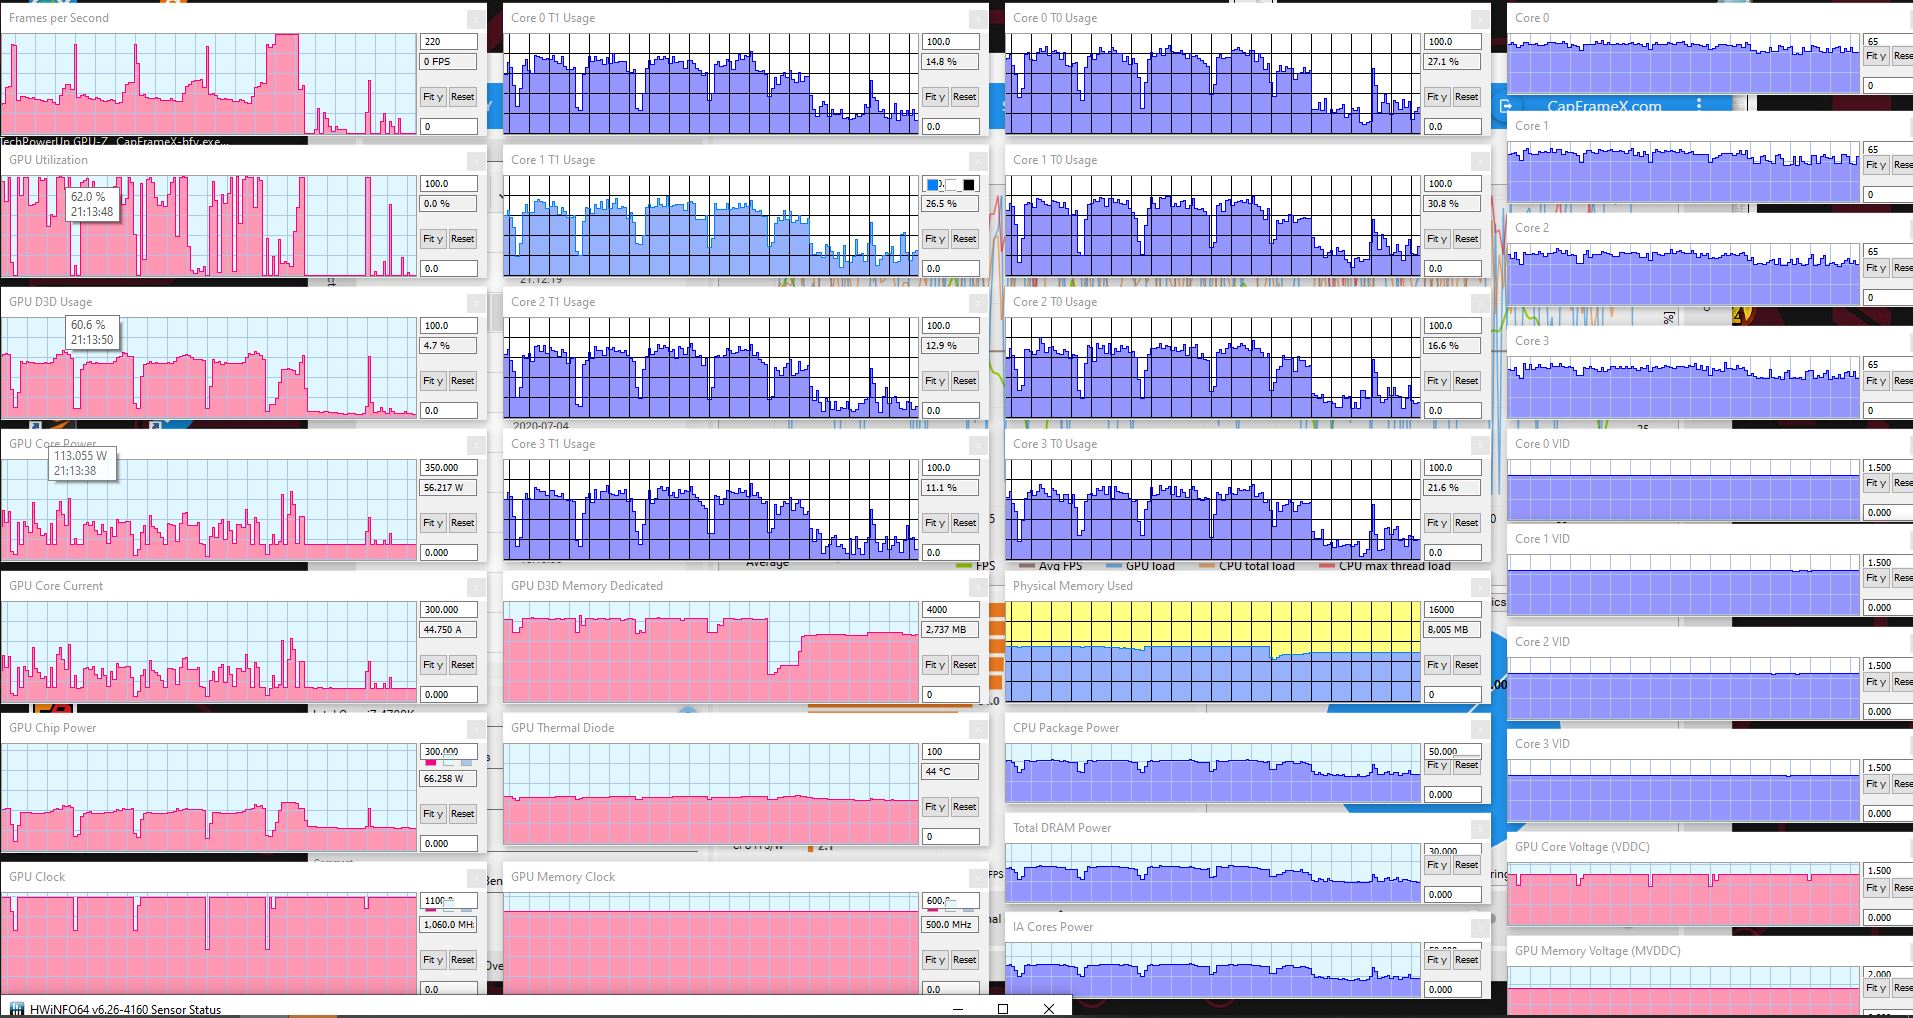Select the black color swatch in Core 1 T1 Usage

point(968,184)
